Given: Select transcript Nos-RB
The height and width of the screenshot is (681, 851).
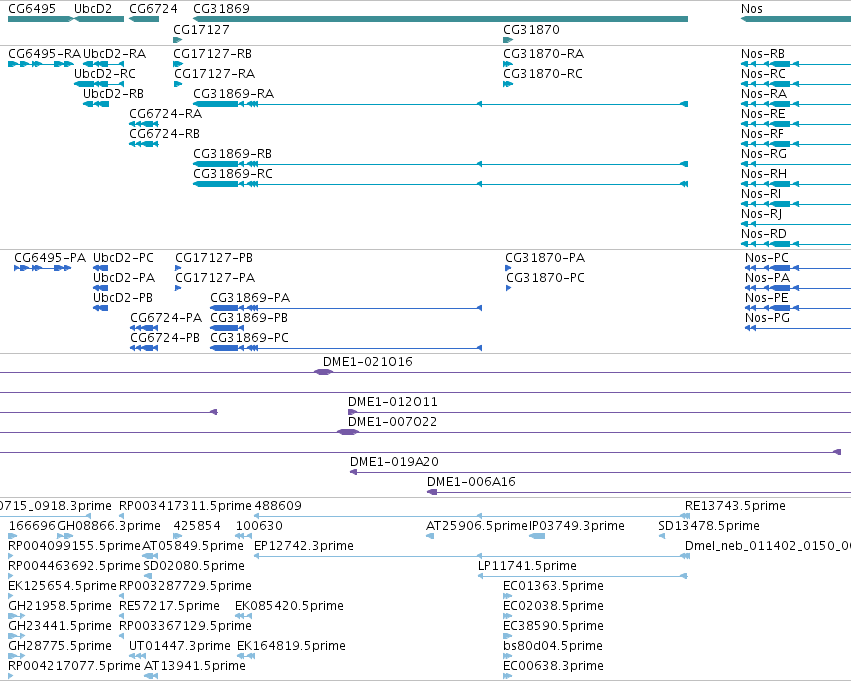Looking at the screenshot, I should (x=763, y=54).
